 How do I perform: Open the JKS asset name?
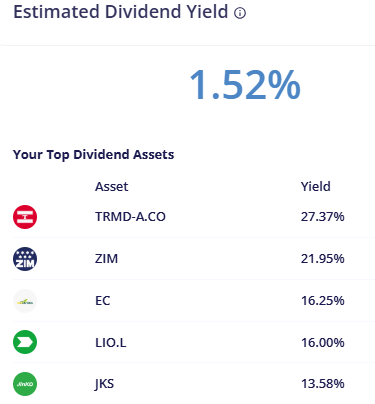tap(104, 384)
